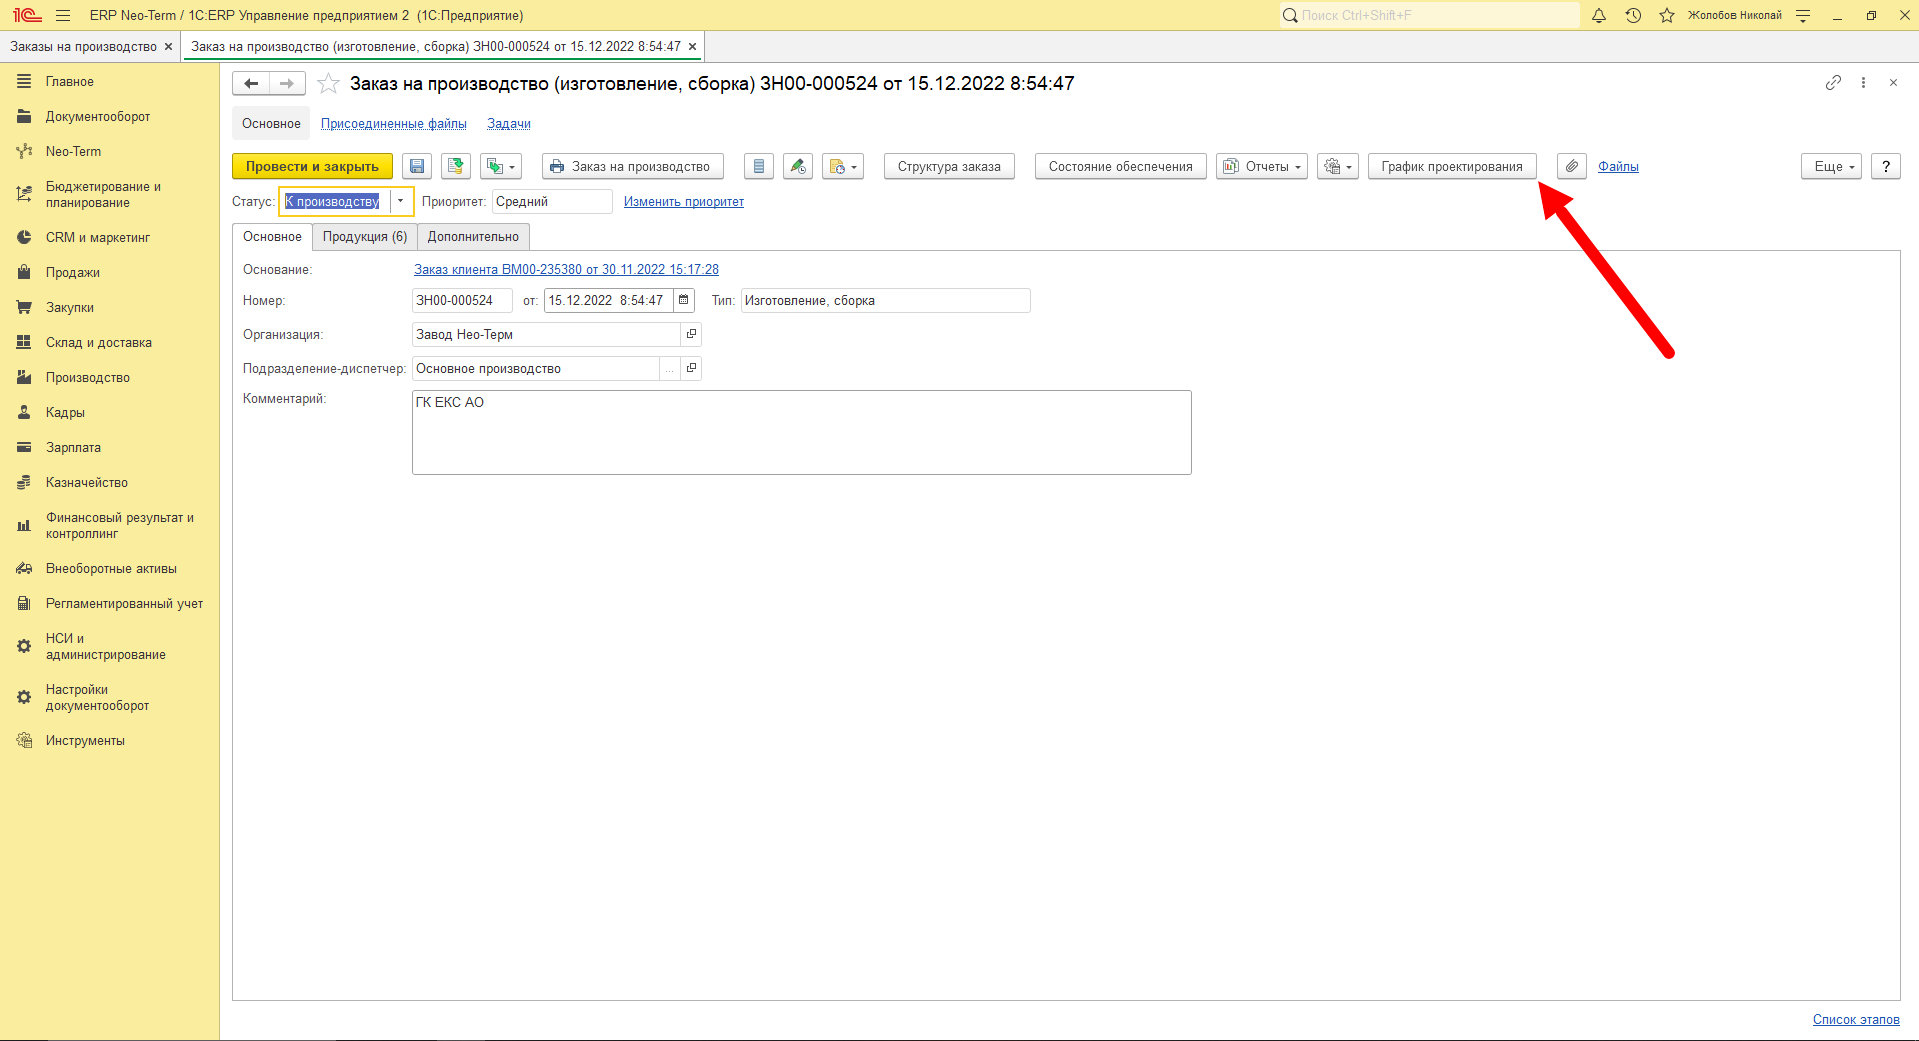Open the gear settings dropdown in toolbar
This screenshot has height=1041, width=1919.
click(x=1338, y=167)
